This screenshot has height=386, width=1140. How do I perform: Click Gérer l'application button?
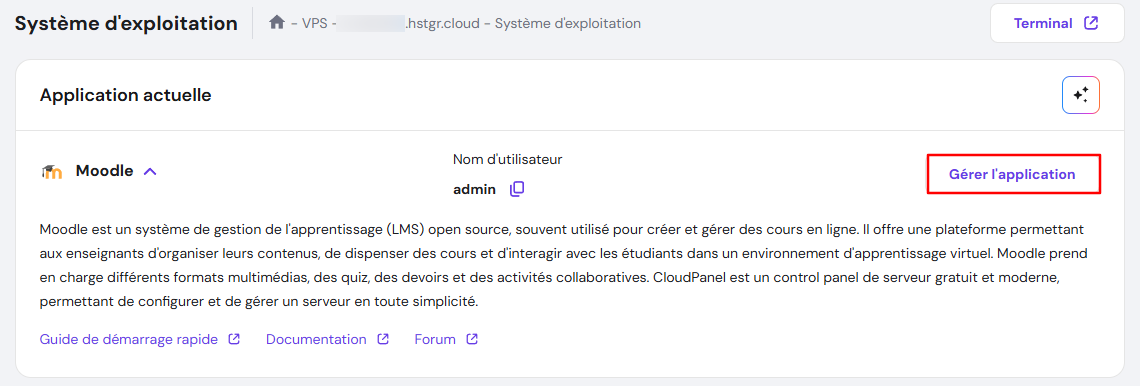(x=1012, y=174)
